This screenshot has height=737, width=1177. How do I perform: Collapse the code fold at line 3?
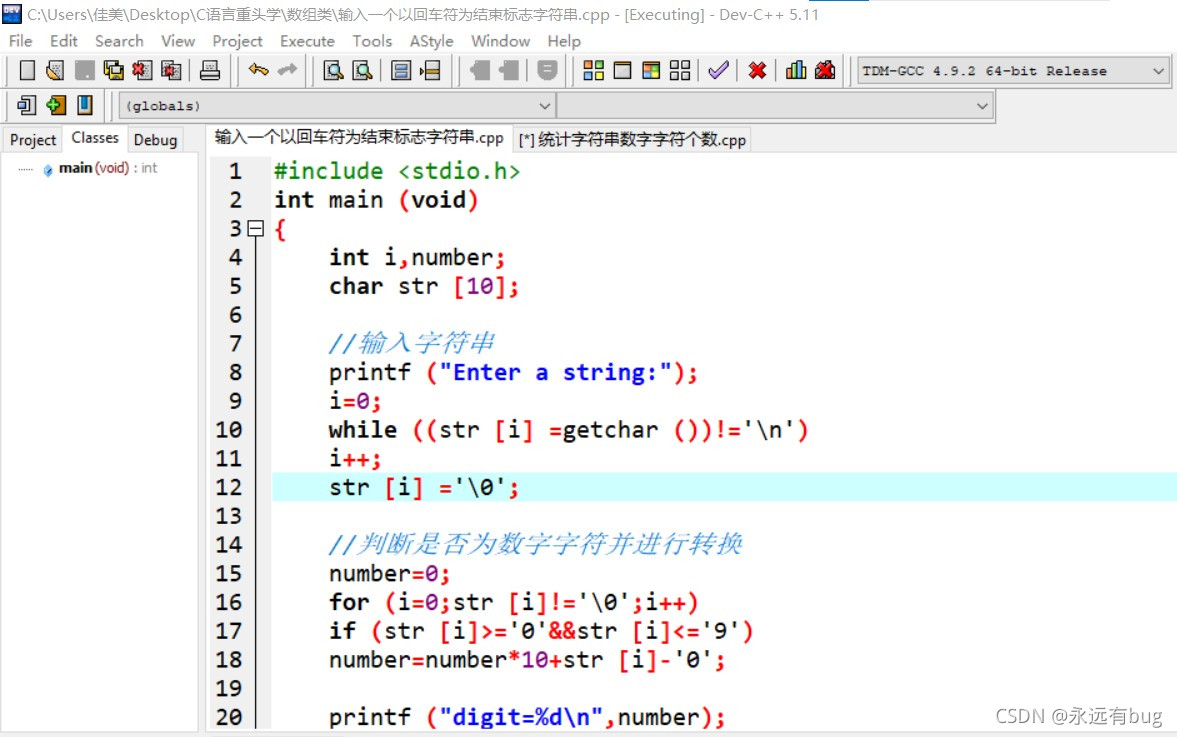click(256, 228)
